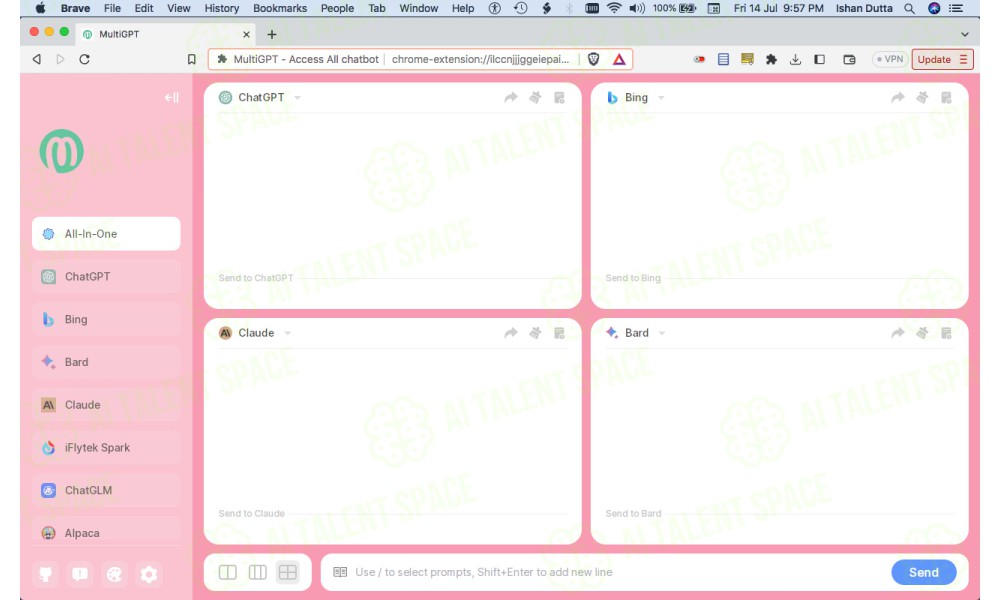Switch to the two-panel layout
1000x600 pixels.
228,572
